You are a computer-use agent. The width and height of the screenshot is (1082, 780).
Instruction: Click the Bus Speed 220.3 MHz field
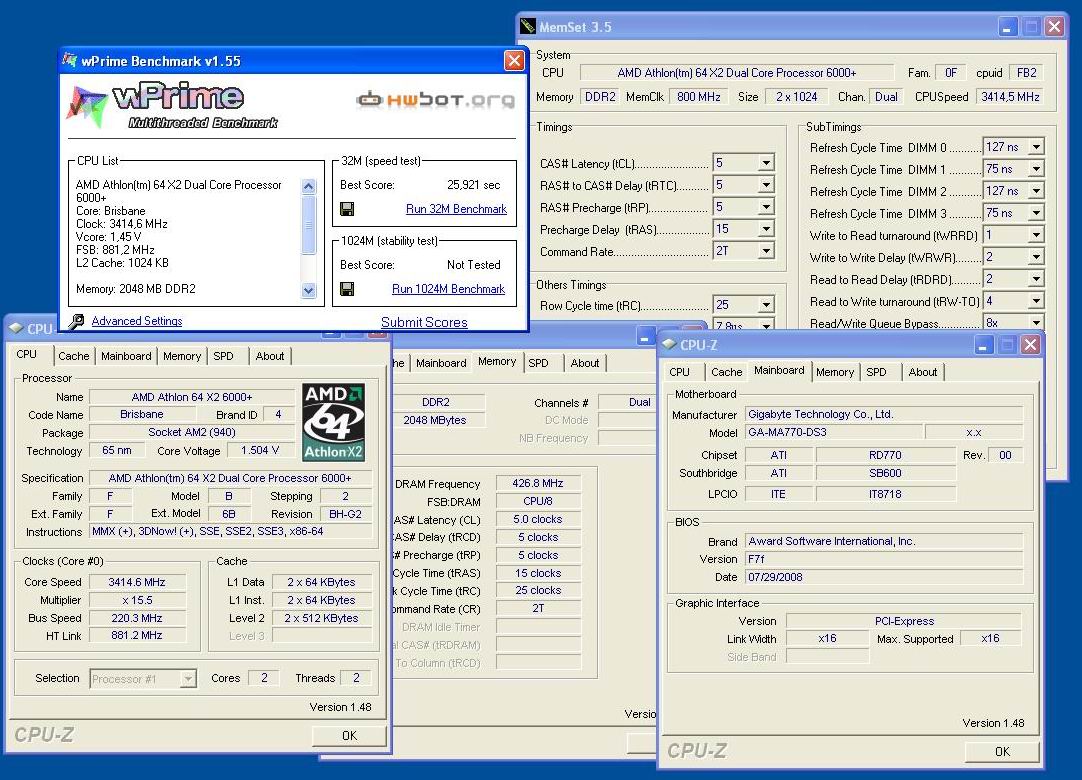point(137,618)
